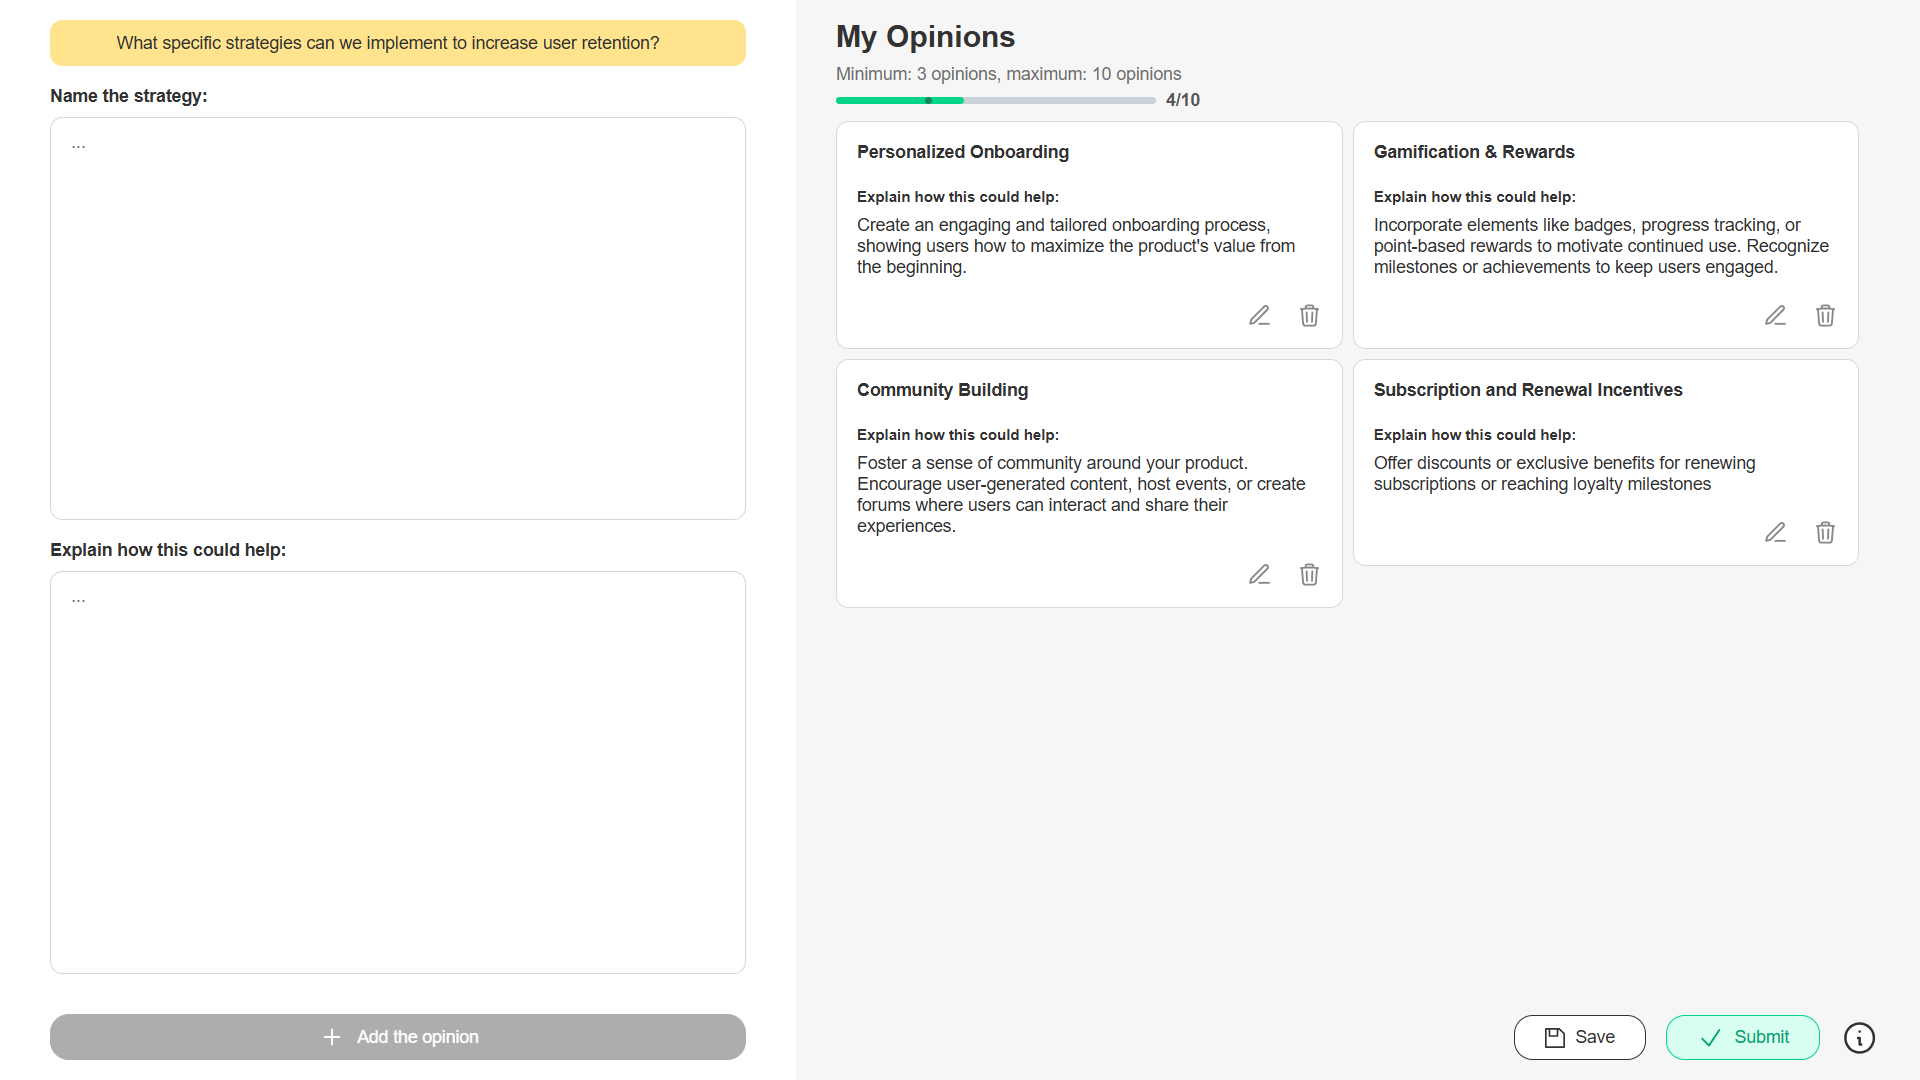Image resolution: width=1920 pixels, height=1080 pixels.
Task: Edit the Community Building opinion
Action: [x=1259, y=575]
